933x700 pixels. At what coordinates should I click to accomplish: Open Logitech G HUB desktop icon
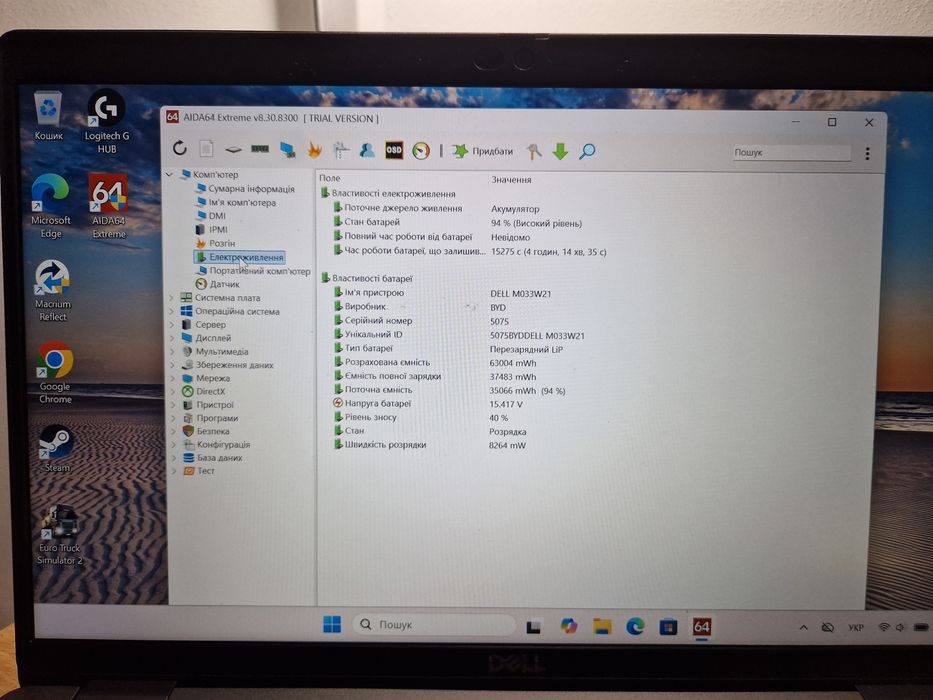(x=107, y=121)
